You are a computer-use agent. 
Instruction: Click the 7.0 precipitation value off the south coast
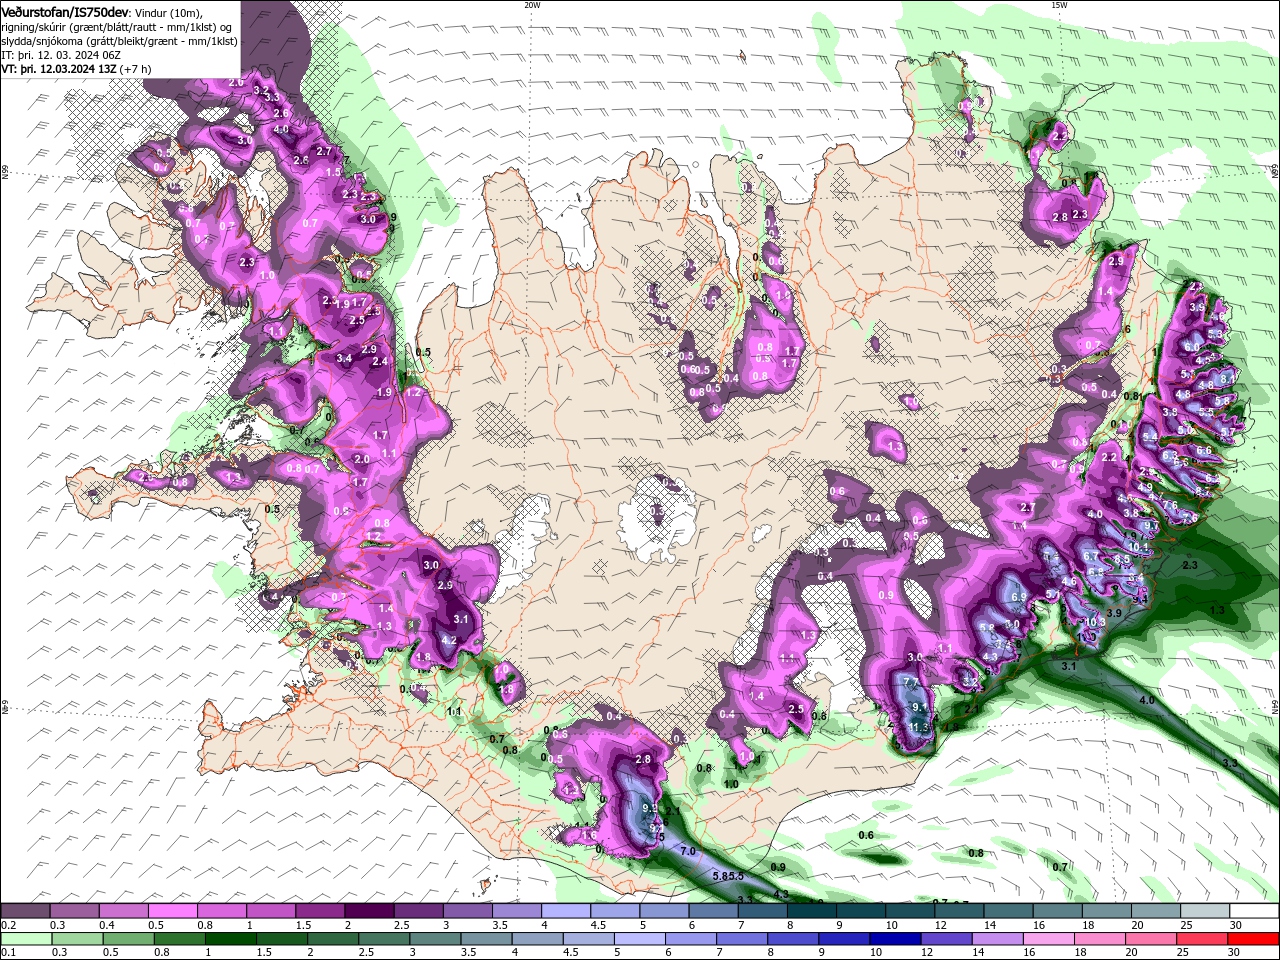(x=688, y=851)
